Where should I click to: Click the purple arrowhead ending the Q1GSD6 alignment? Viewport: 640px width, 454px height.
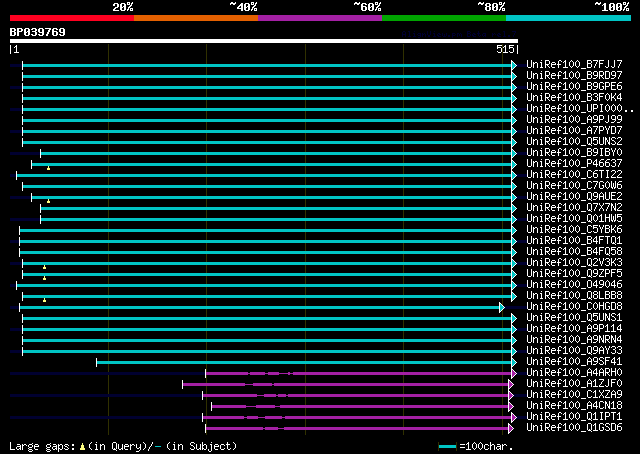[x=511, y=429]
